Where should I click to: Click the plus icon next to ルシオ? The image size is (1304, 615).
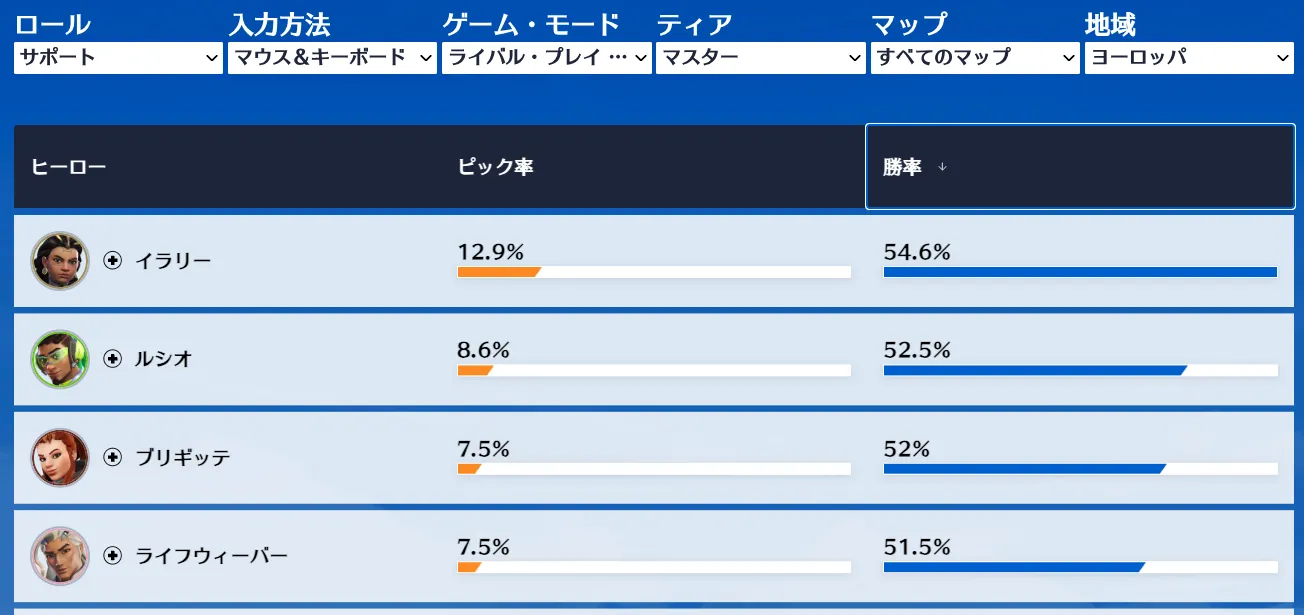(x=110, y=358)
